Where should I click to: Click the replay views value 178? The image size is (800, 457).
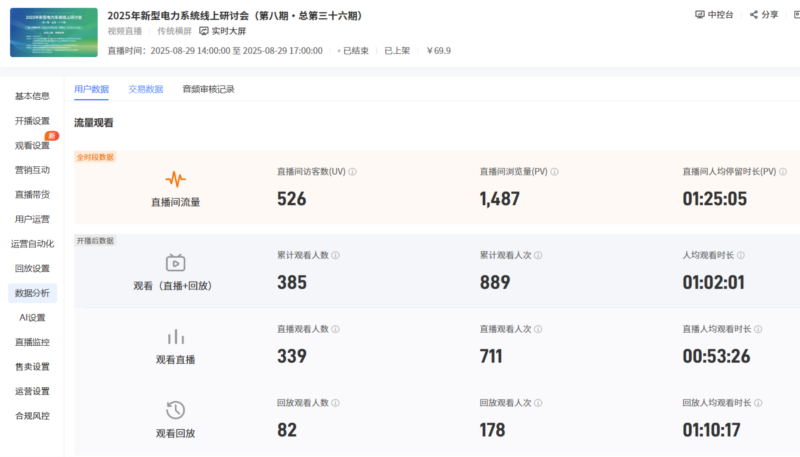tap(492, 429)
